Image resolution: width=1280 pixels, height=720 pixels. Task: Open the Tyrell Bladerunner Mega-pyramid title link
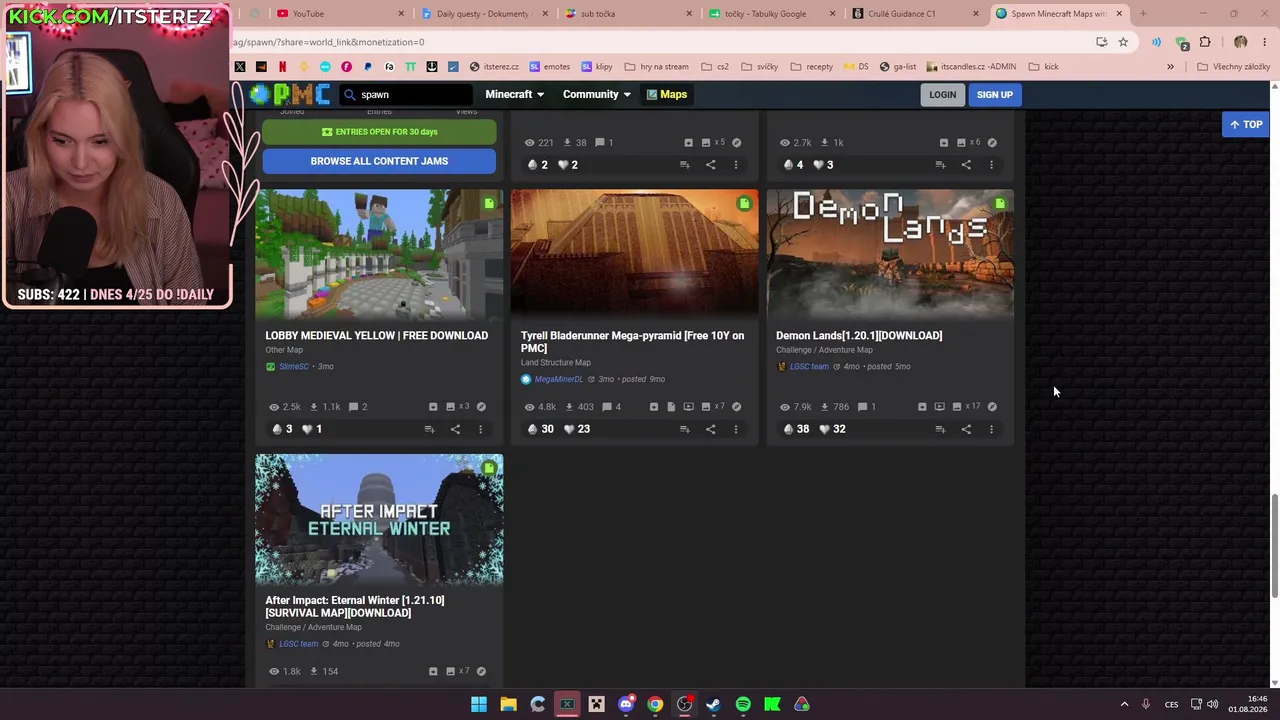[632, 342]
